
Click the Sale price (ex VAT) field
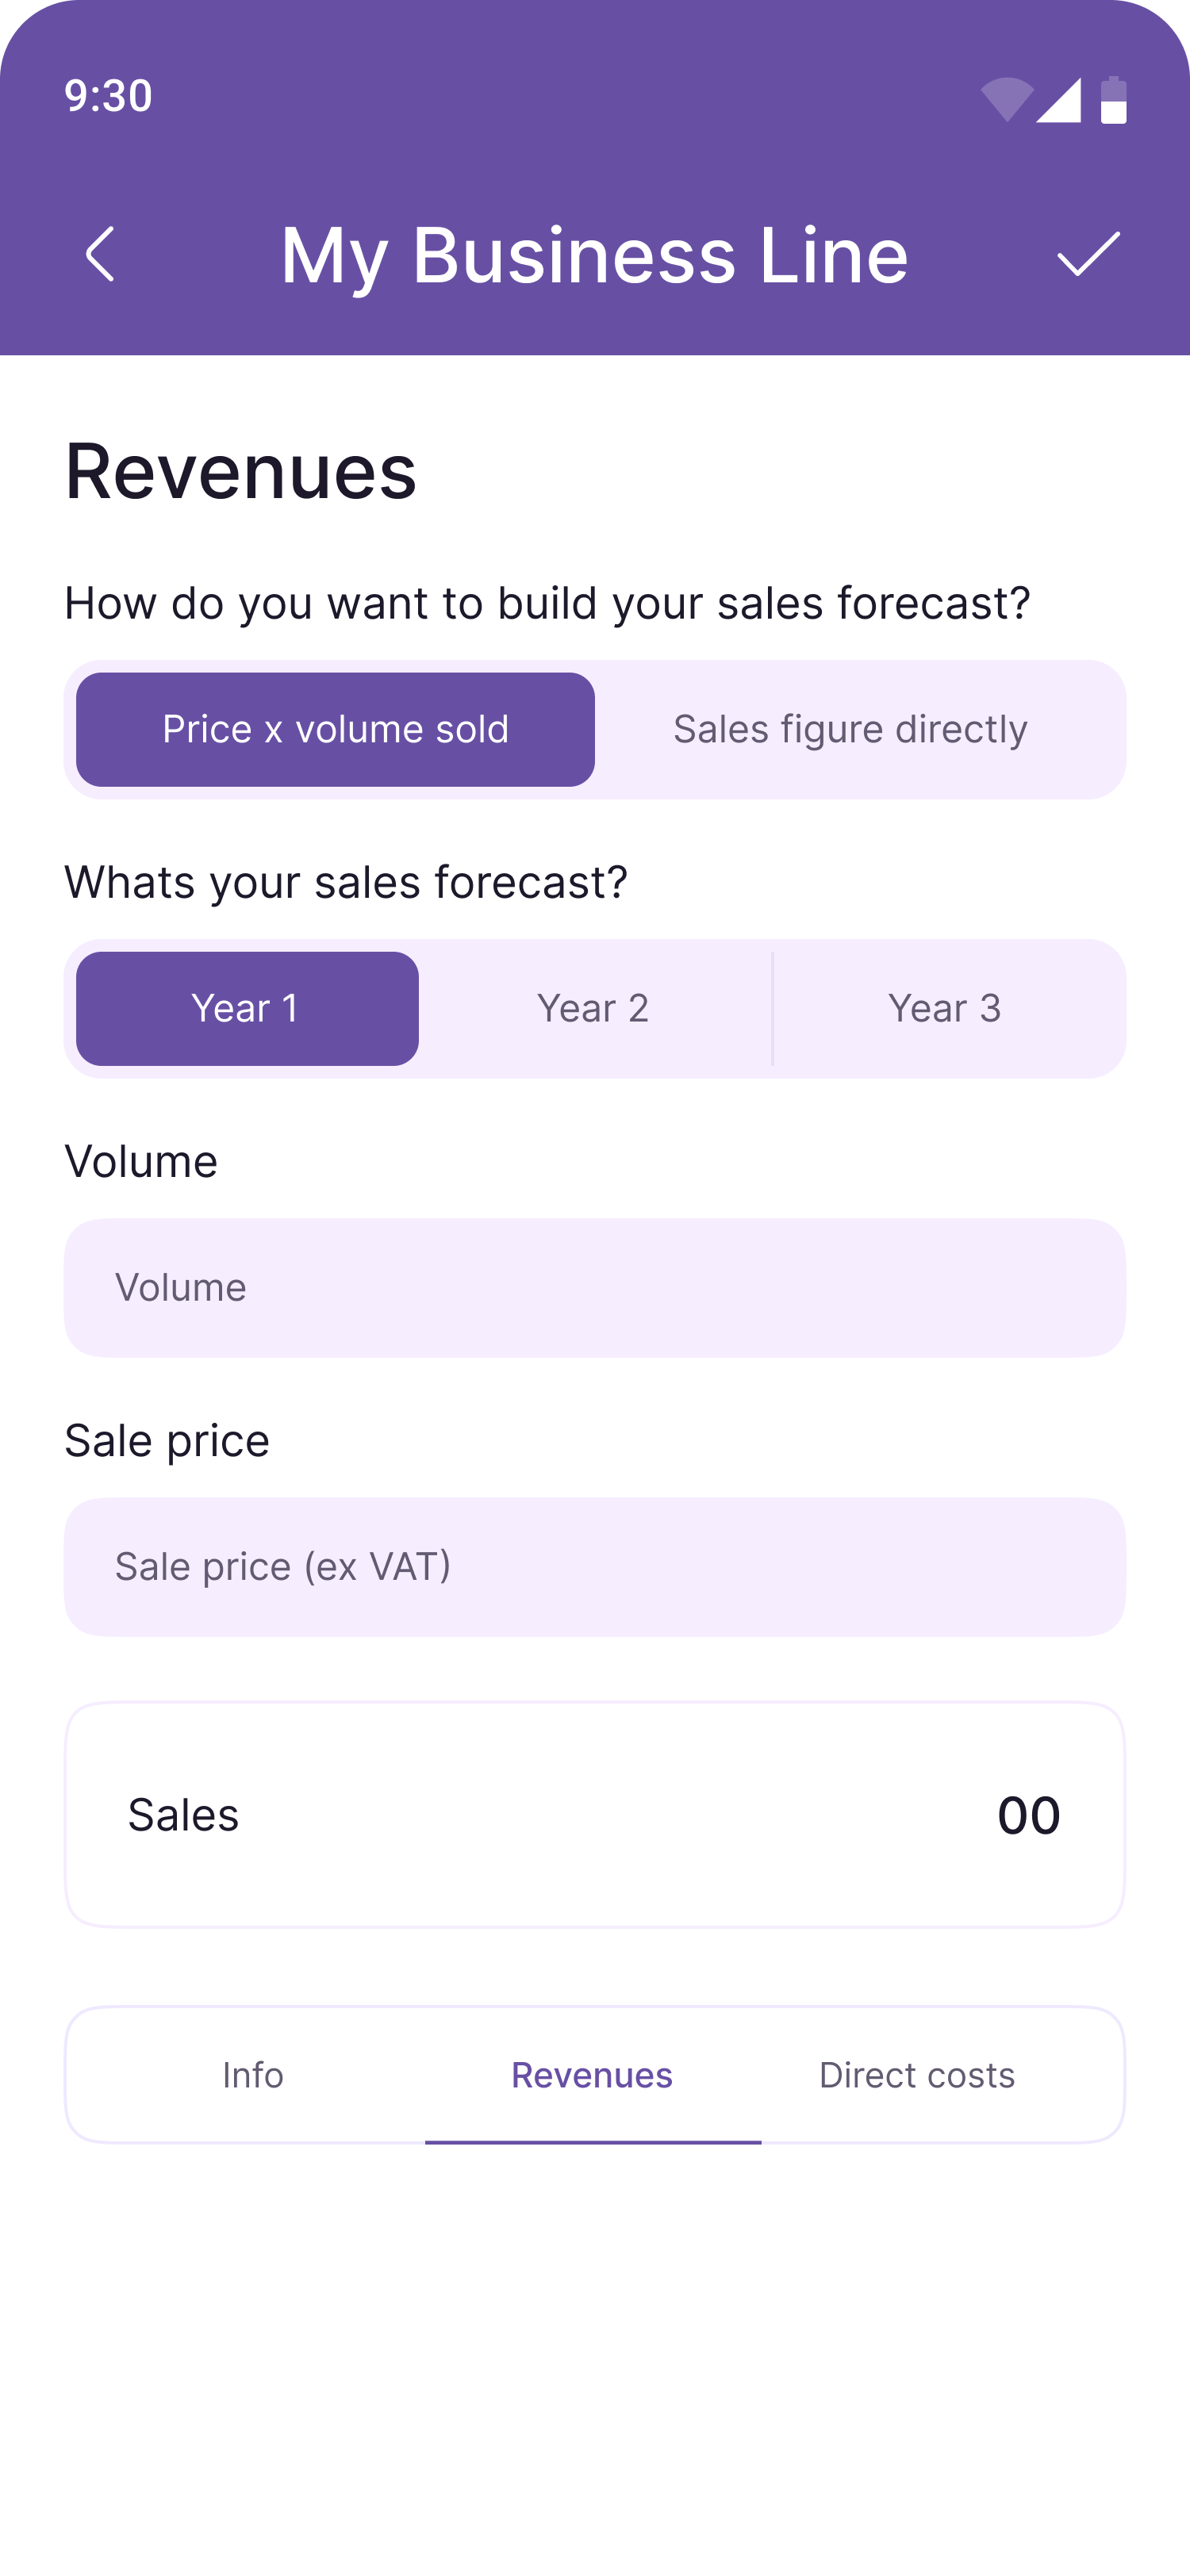[595, 1566]
